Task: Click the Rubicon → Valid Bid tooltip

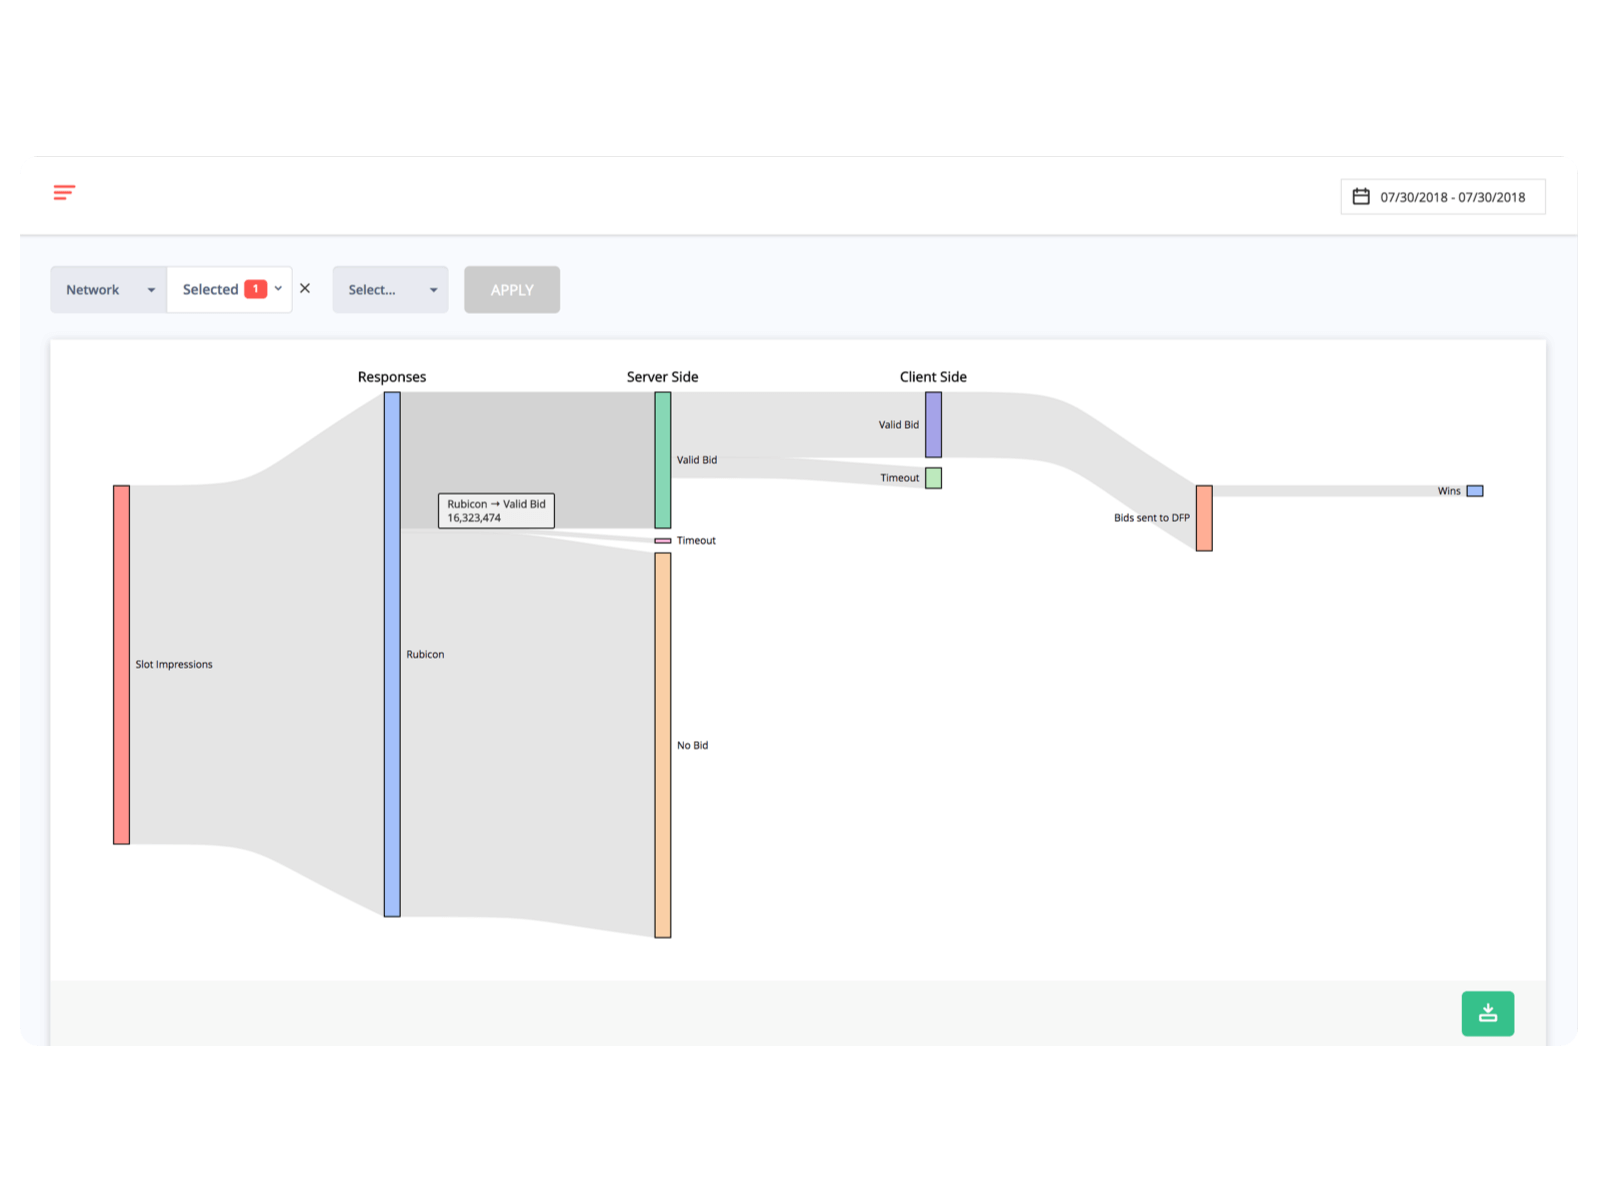Action: (496, 511)
